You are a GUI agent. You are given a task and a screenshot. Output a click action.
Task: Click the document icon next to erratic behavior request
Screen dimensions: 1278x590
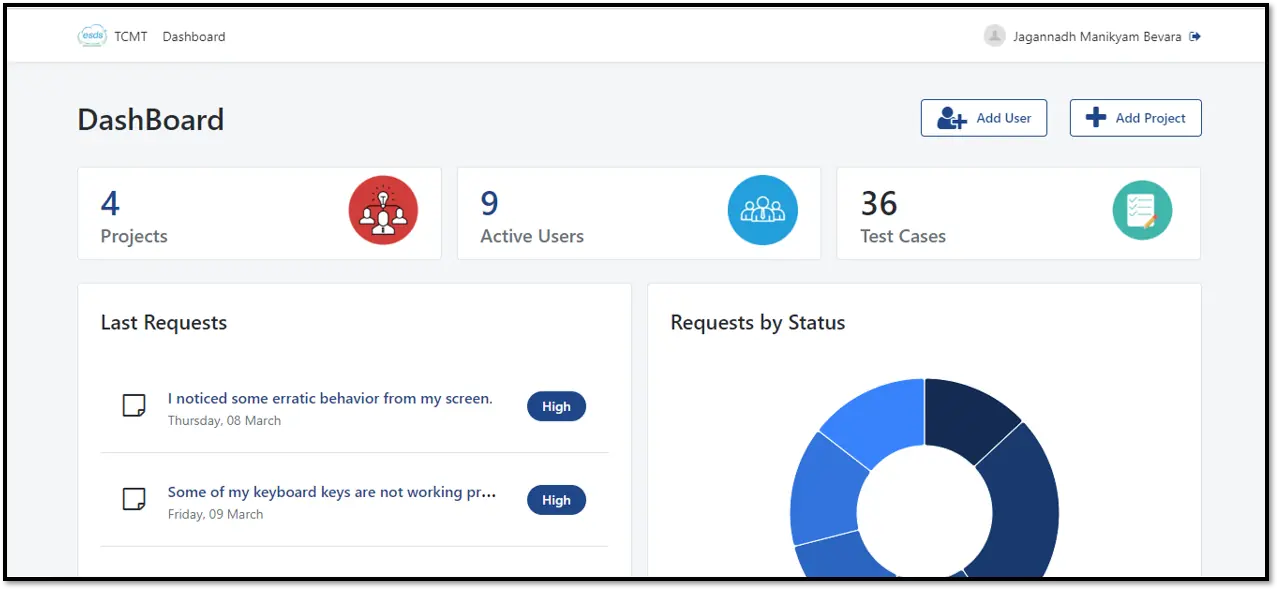point(134,405)
